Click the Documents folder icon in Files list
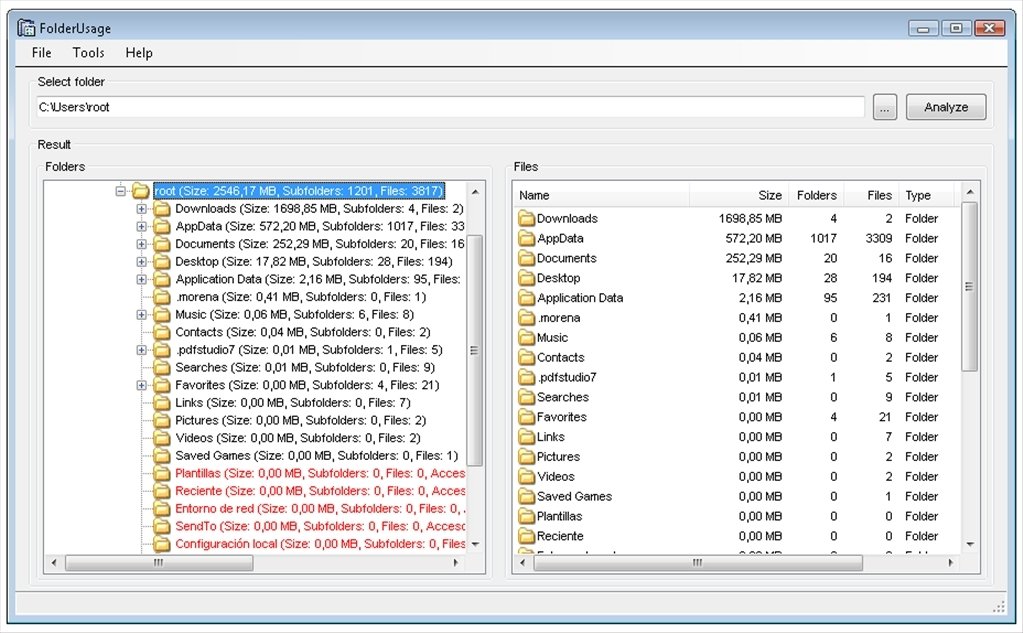1023x633 pixels. point(527,258)
